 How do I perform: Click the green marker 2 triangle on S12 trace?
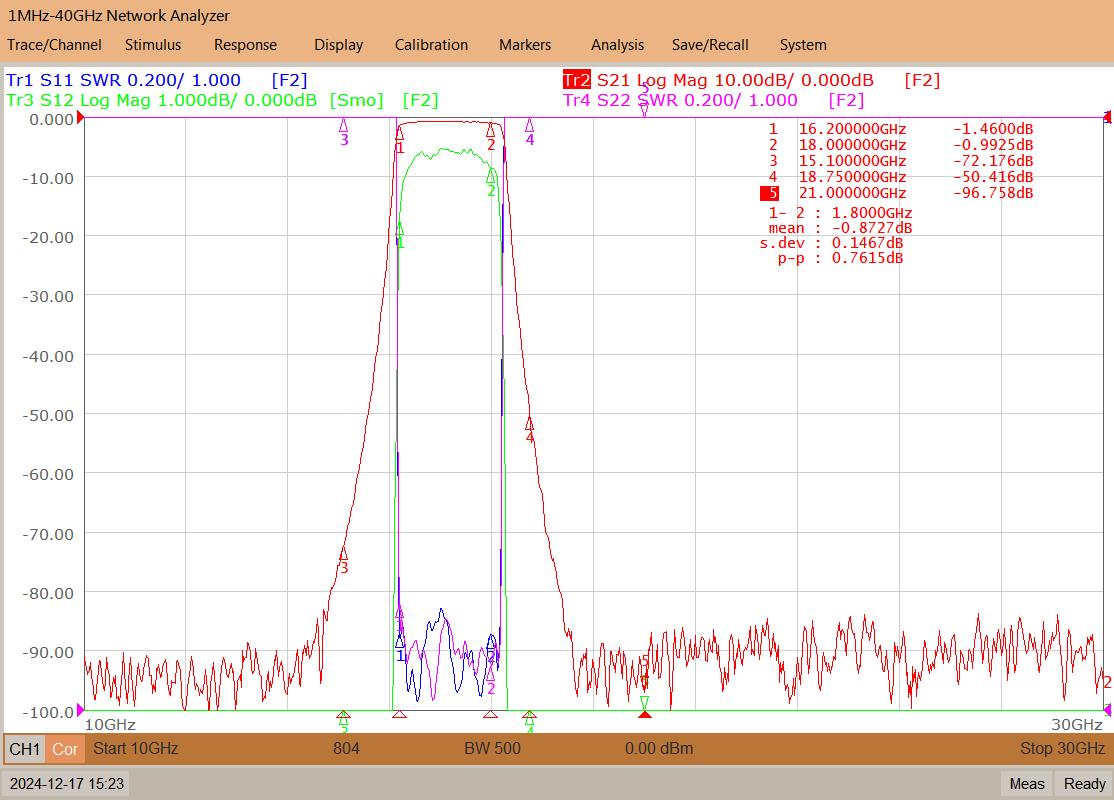pyautogui.click(x=490, y=175)
